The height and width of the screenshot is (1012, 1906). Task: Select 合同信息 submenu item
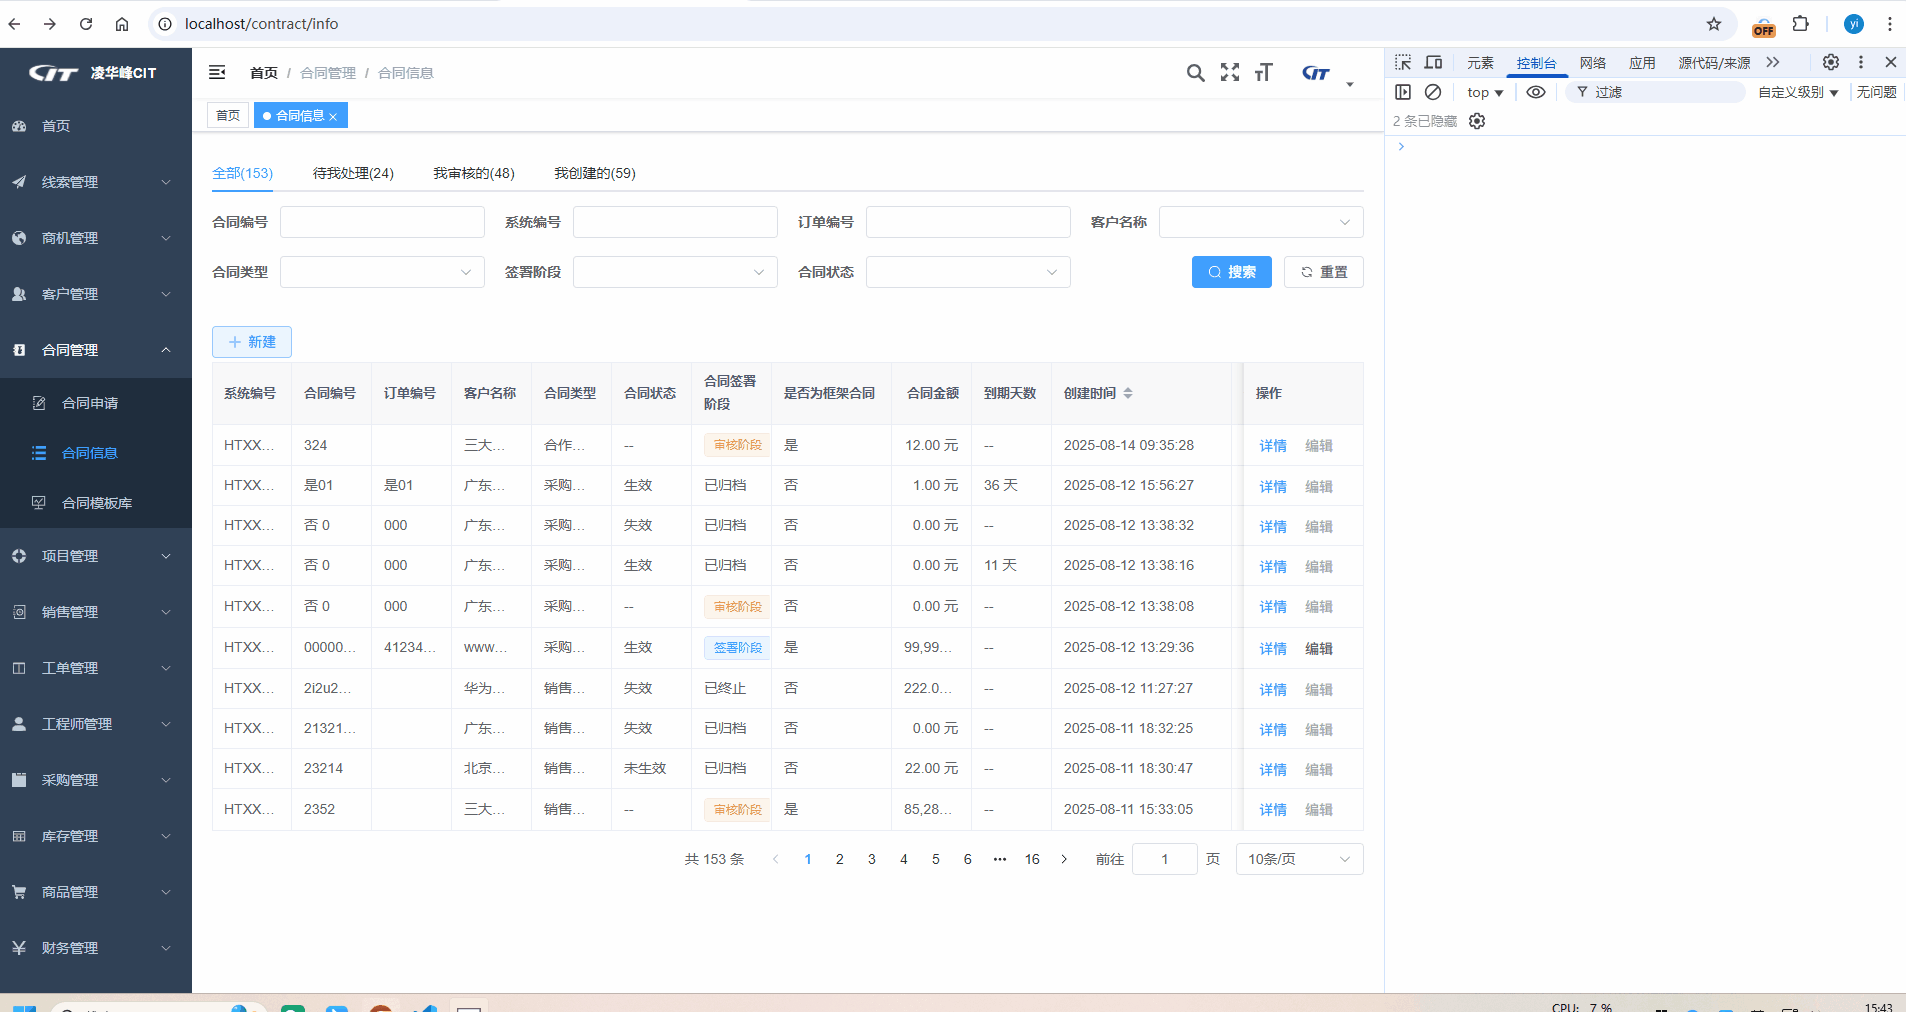[x=96, y=453]
